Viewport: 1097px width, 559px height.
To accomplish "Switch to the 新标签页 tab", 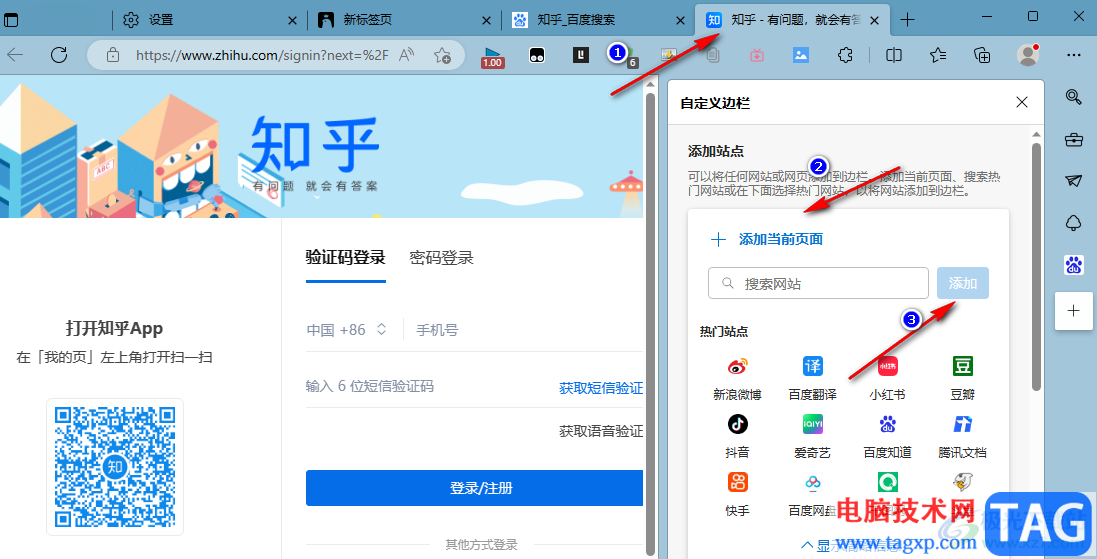I will pos(404,20).
